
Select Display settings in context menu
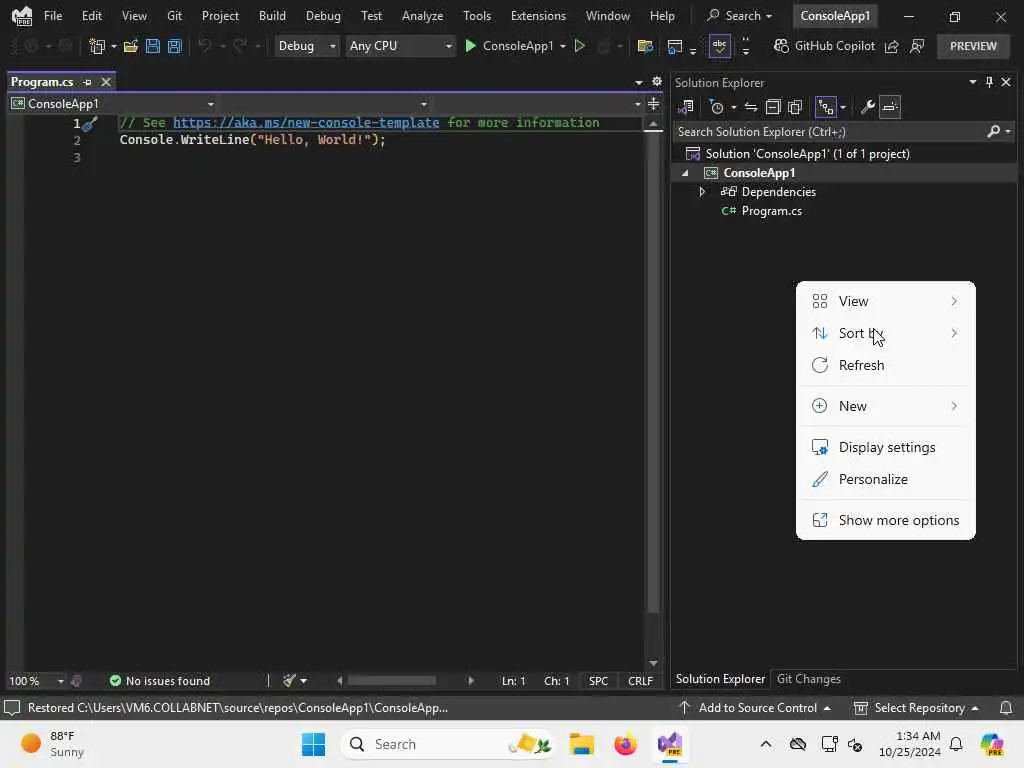point(885,447)
